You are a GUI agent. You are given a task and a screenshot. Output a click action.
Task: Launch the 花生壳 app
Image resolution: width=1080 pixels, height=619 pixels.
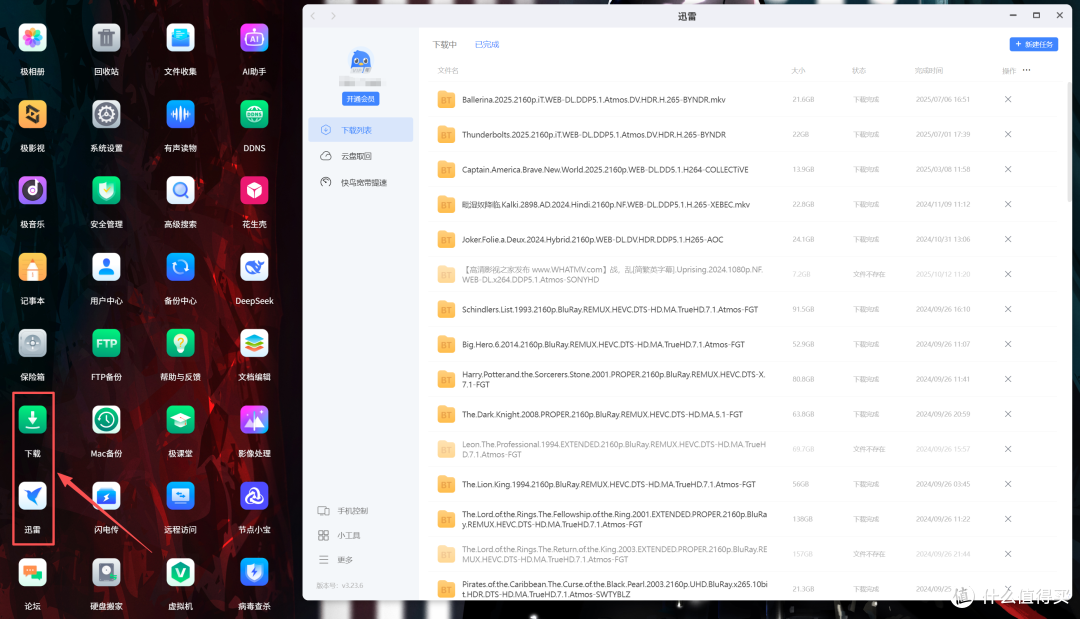click(254, 191)
